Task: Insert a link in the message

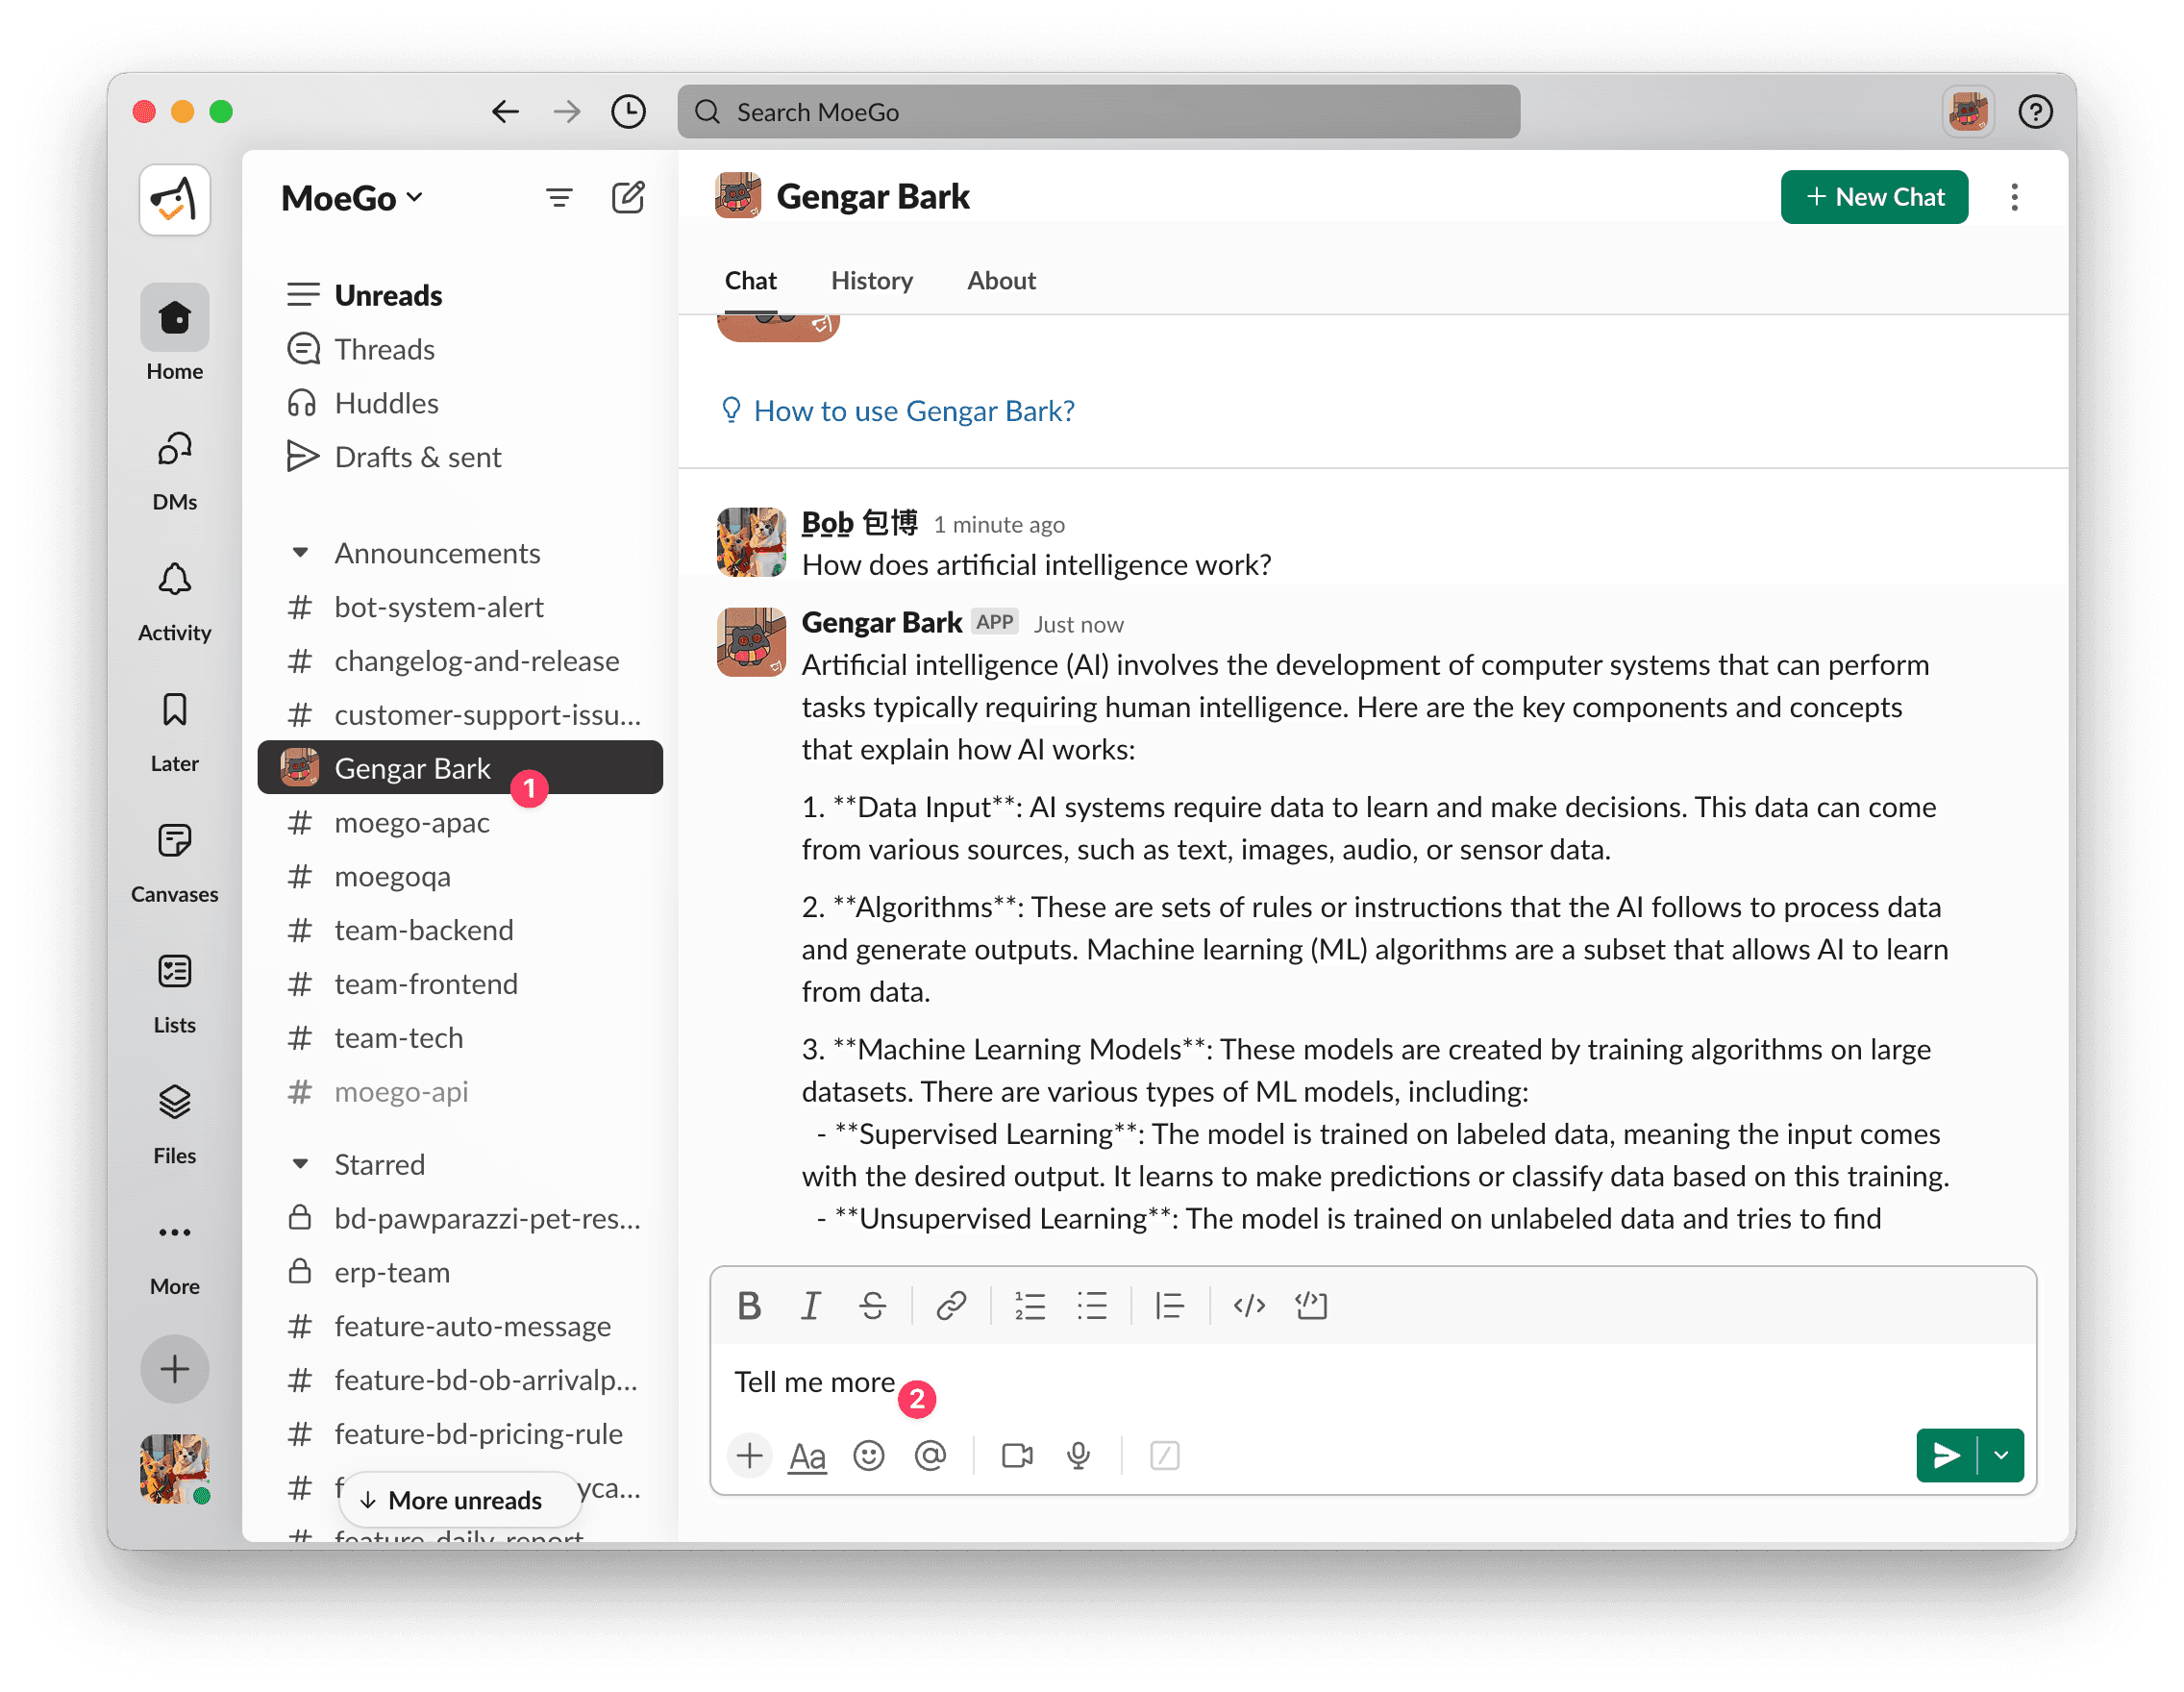Action: 951,1306
